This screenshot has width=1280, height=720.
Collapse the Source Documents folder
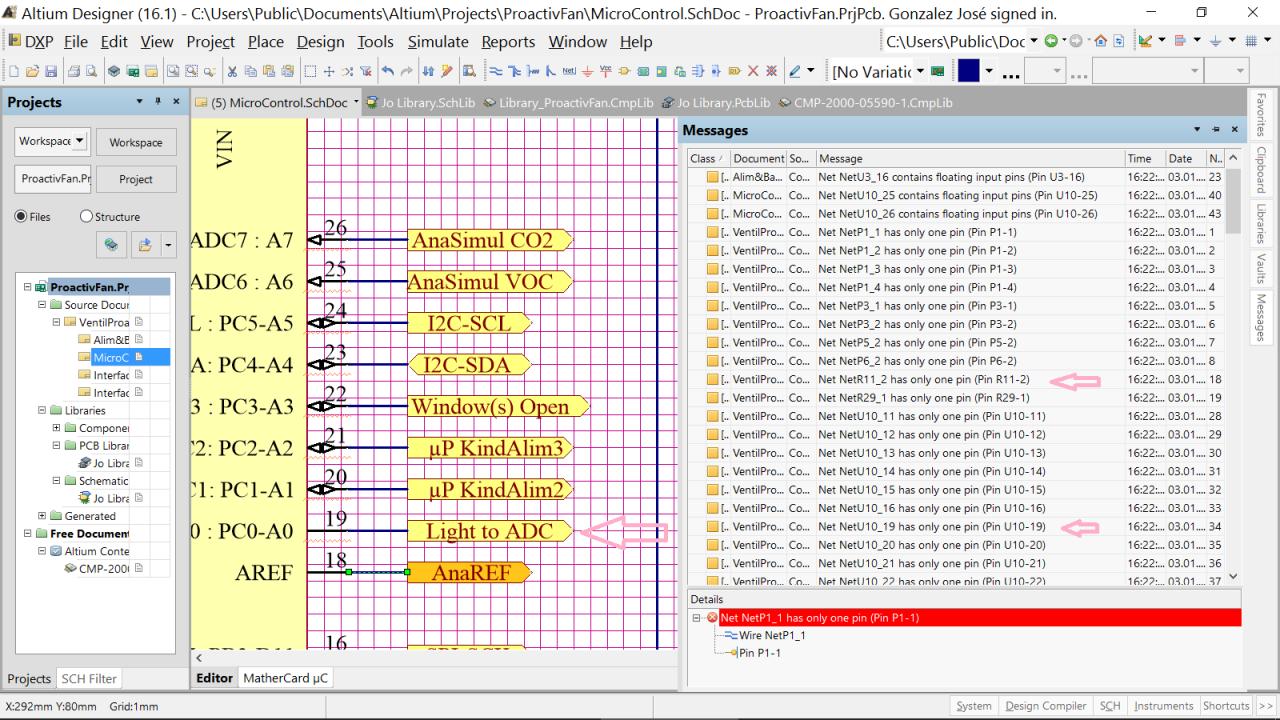pos(42,305)
